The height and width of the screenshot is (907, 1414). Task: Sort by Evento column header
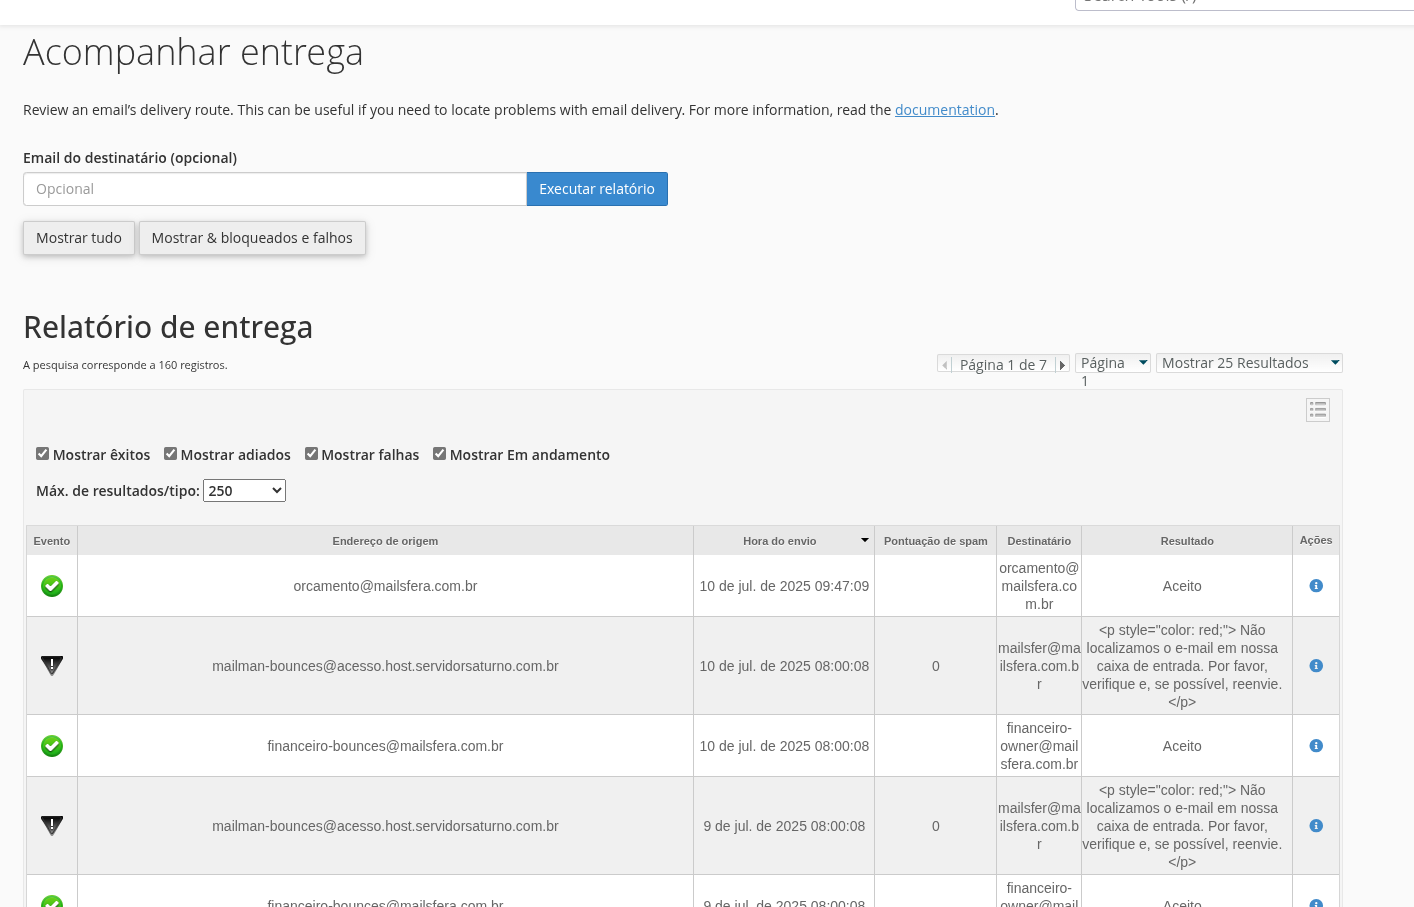click(x=52, y=541)
